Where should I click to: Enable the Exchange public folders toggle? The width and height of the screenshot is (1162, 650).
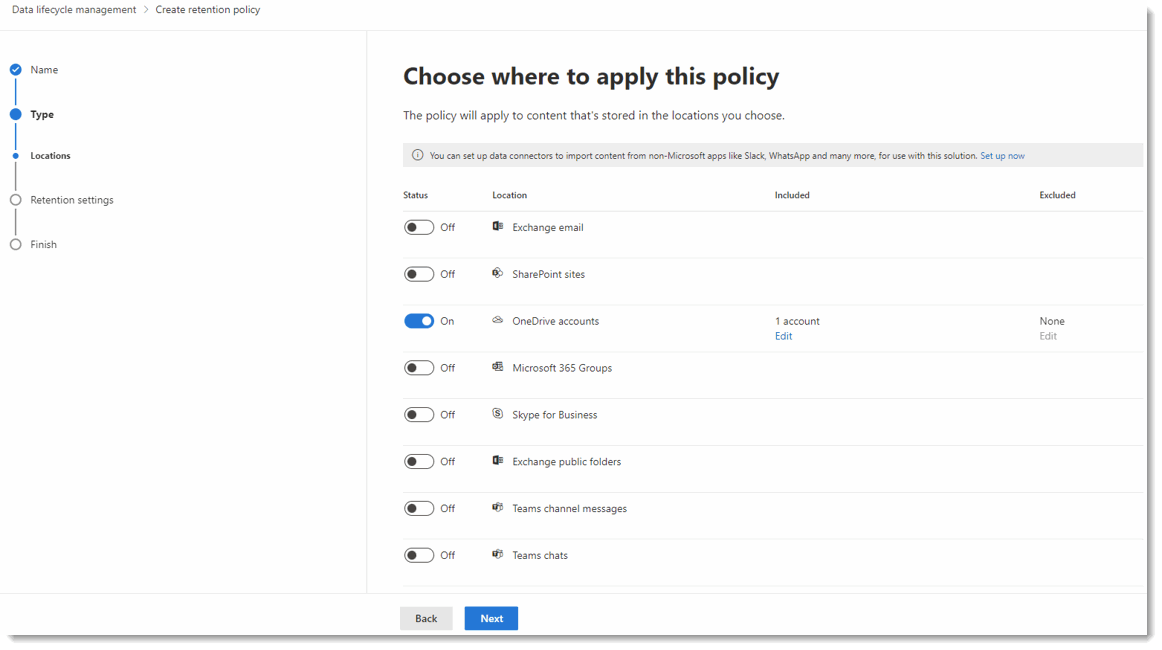(x=419, y=462)
